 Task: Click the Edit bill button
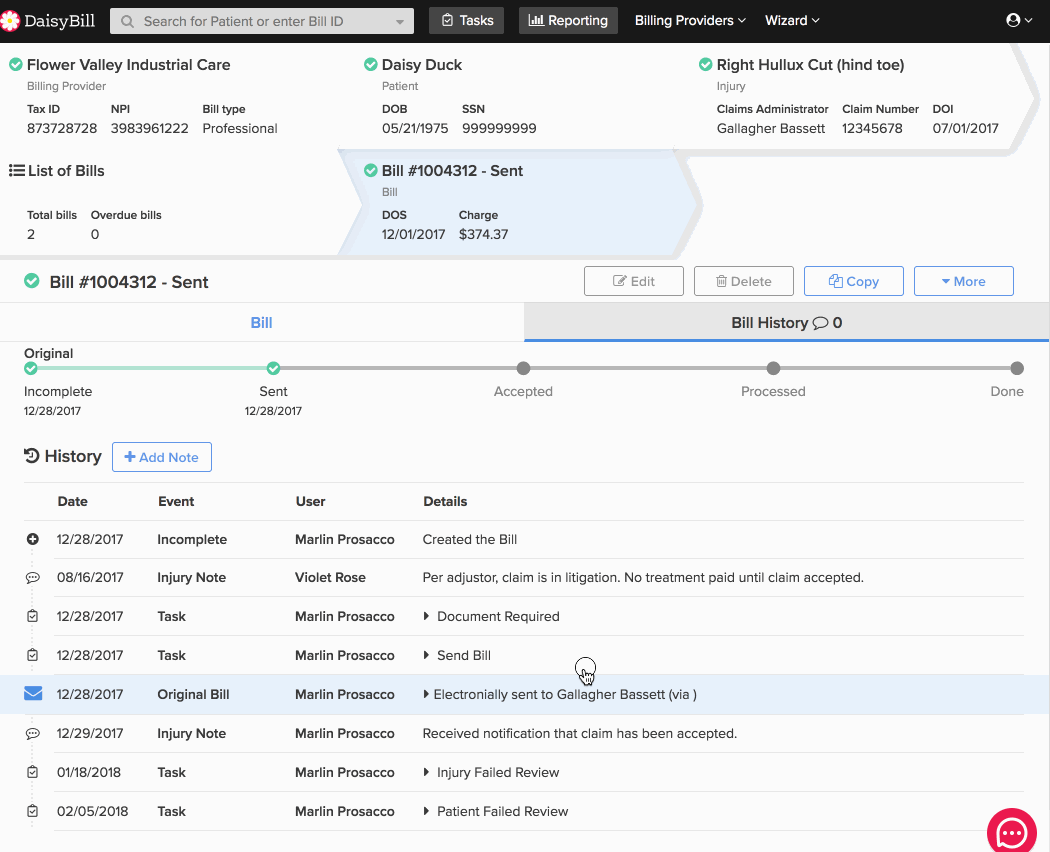coord(633,281)
